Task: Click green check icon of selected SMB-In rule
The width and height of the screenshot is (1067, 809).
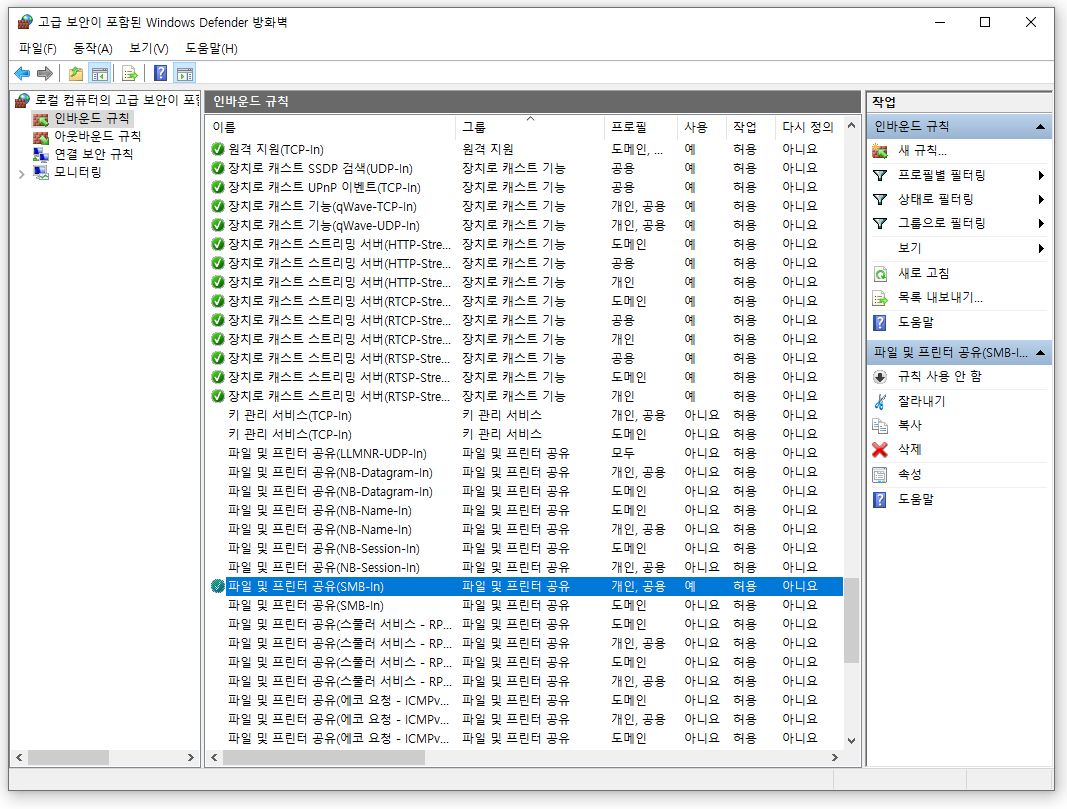Action: click(x=218, y=586)
